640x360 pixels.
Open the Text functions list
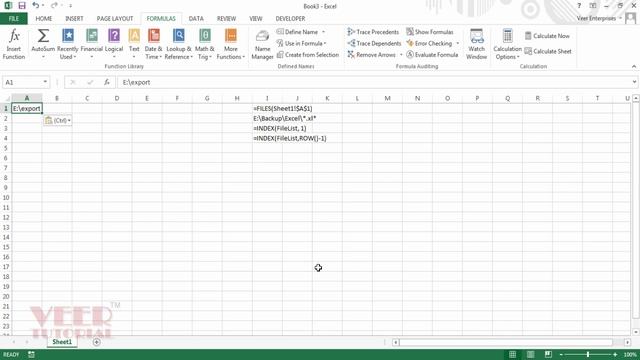(x=134, y=44)
